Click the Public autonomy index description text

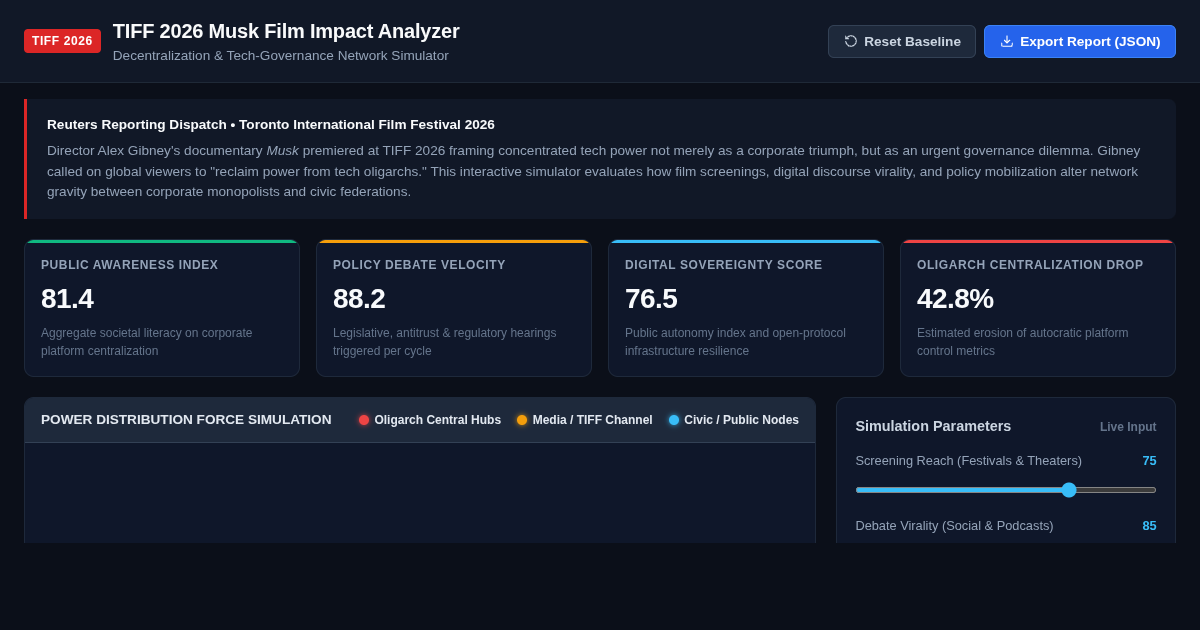coord(735,342)
